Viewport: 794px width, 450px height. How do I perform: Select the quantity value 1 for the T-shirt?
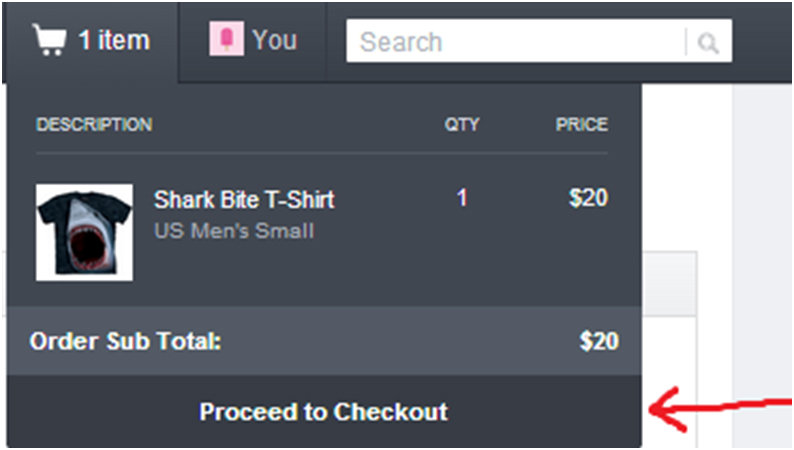click(462, 198)
